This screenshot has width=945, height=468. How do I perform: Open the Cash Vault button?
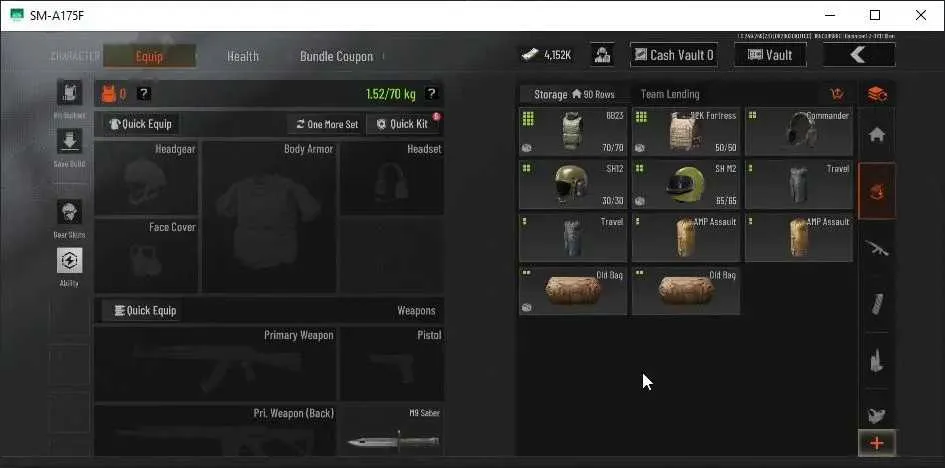pyautogui.click(x=674, y=55)
